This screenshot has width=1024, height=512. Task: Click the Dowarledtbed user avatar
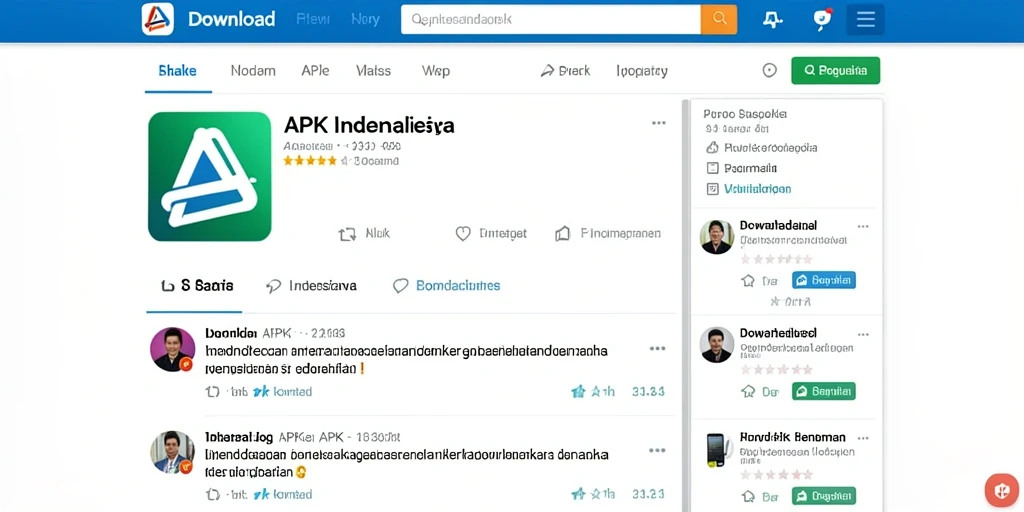click(716, 344)
